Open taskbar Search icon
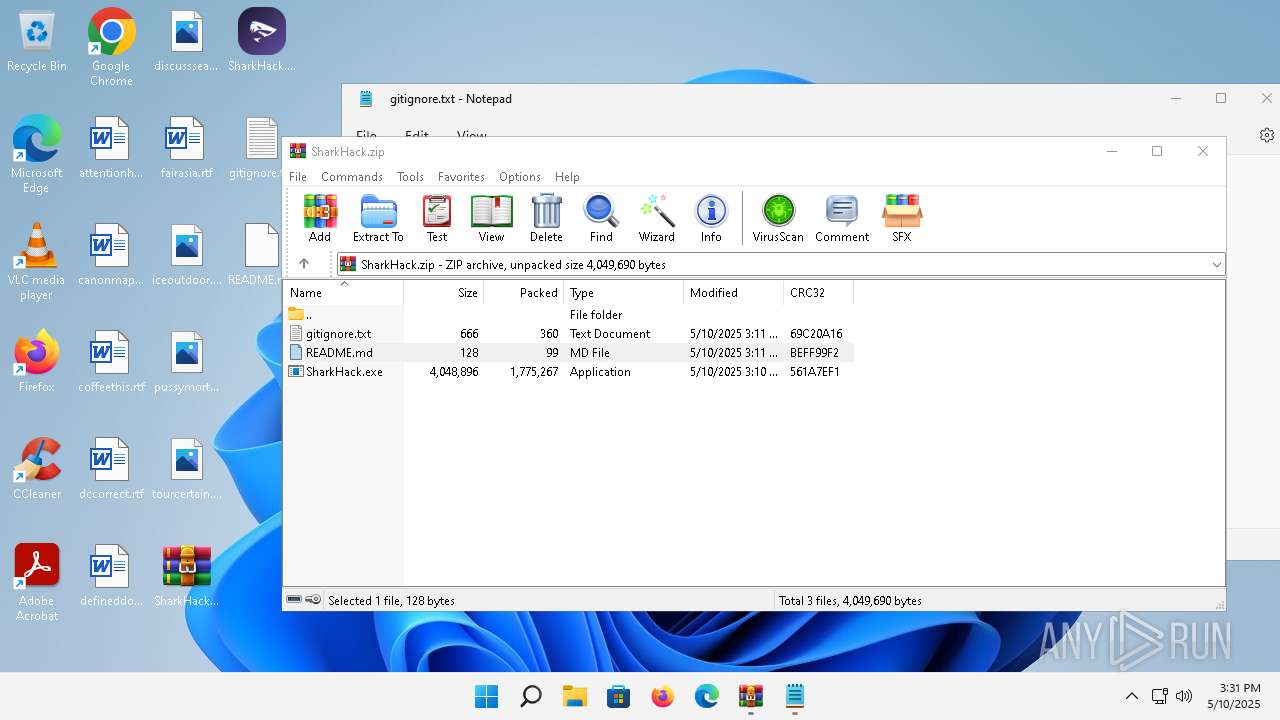 (x=531, y=696)
